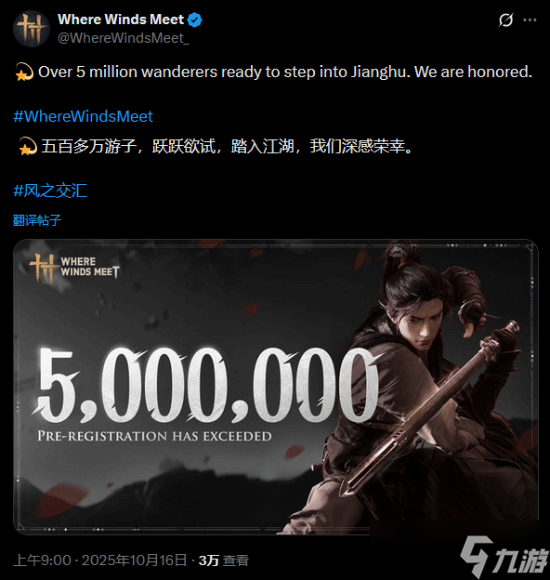Click the Where Winds Meet display name
550x580 pixels.
coord(121,19)
